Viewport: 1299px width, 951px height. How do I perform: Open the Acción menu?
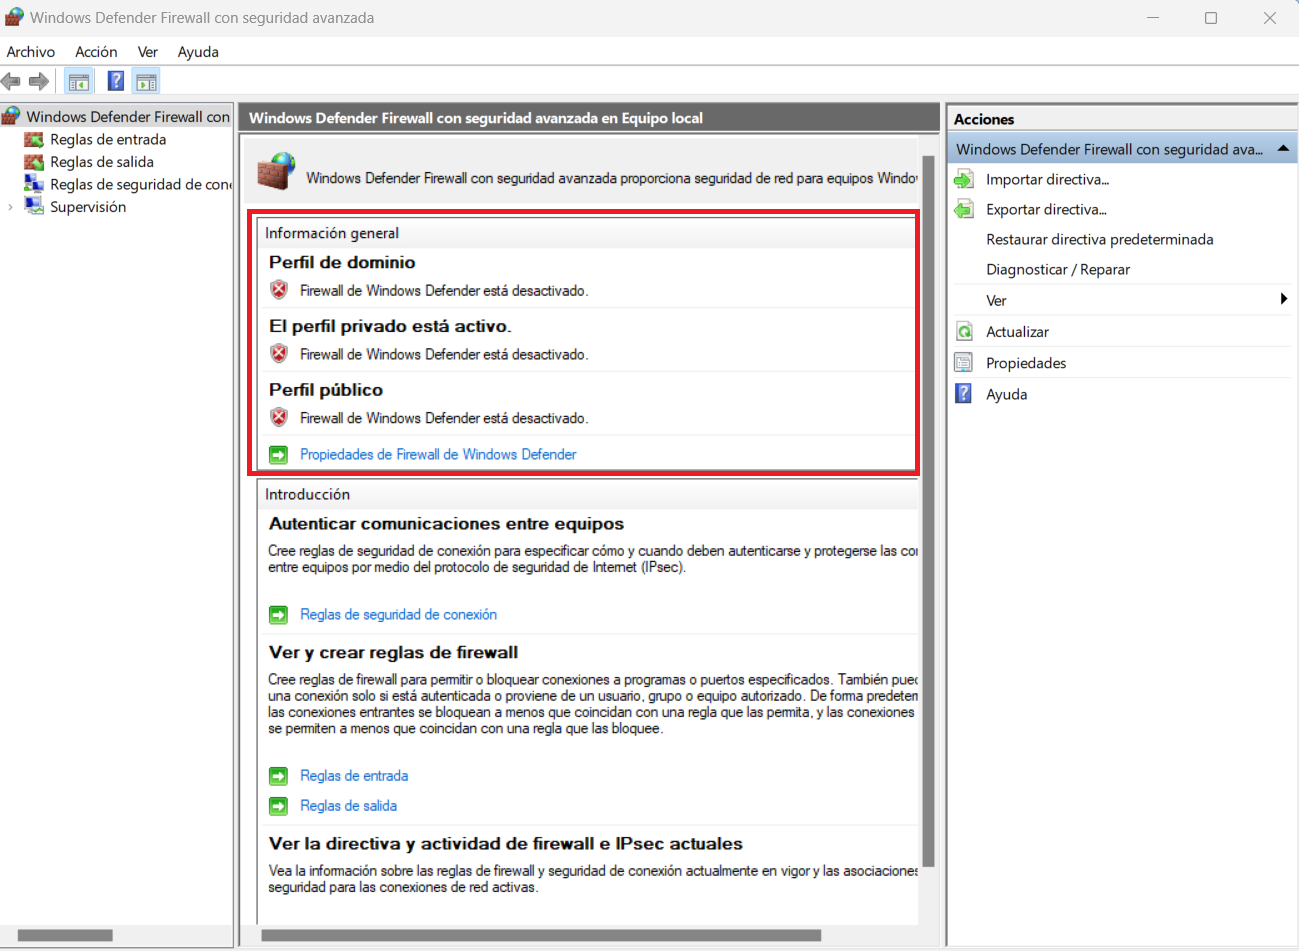click(96, 52)
